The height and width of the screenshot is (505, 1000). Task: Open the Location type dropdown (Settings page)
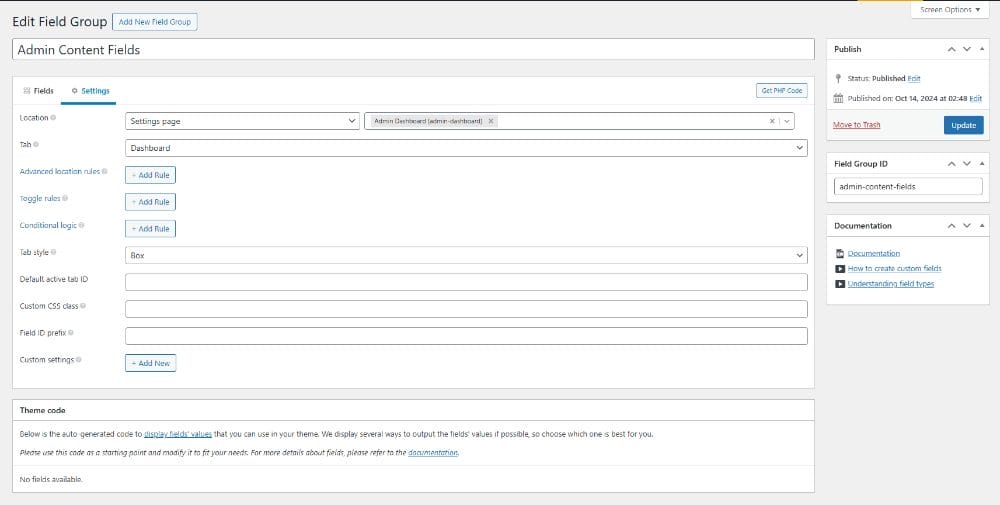242,121
